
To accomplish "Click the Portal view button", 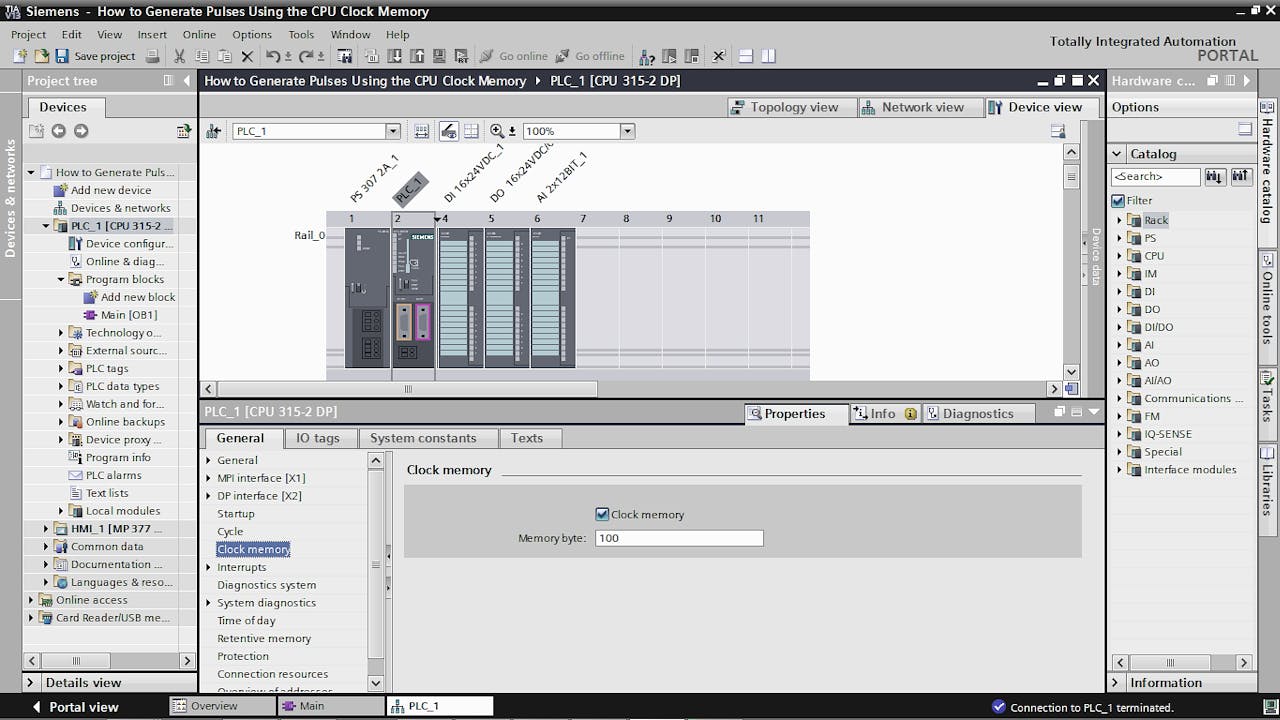I will point(74,707).
